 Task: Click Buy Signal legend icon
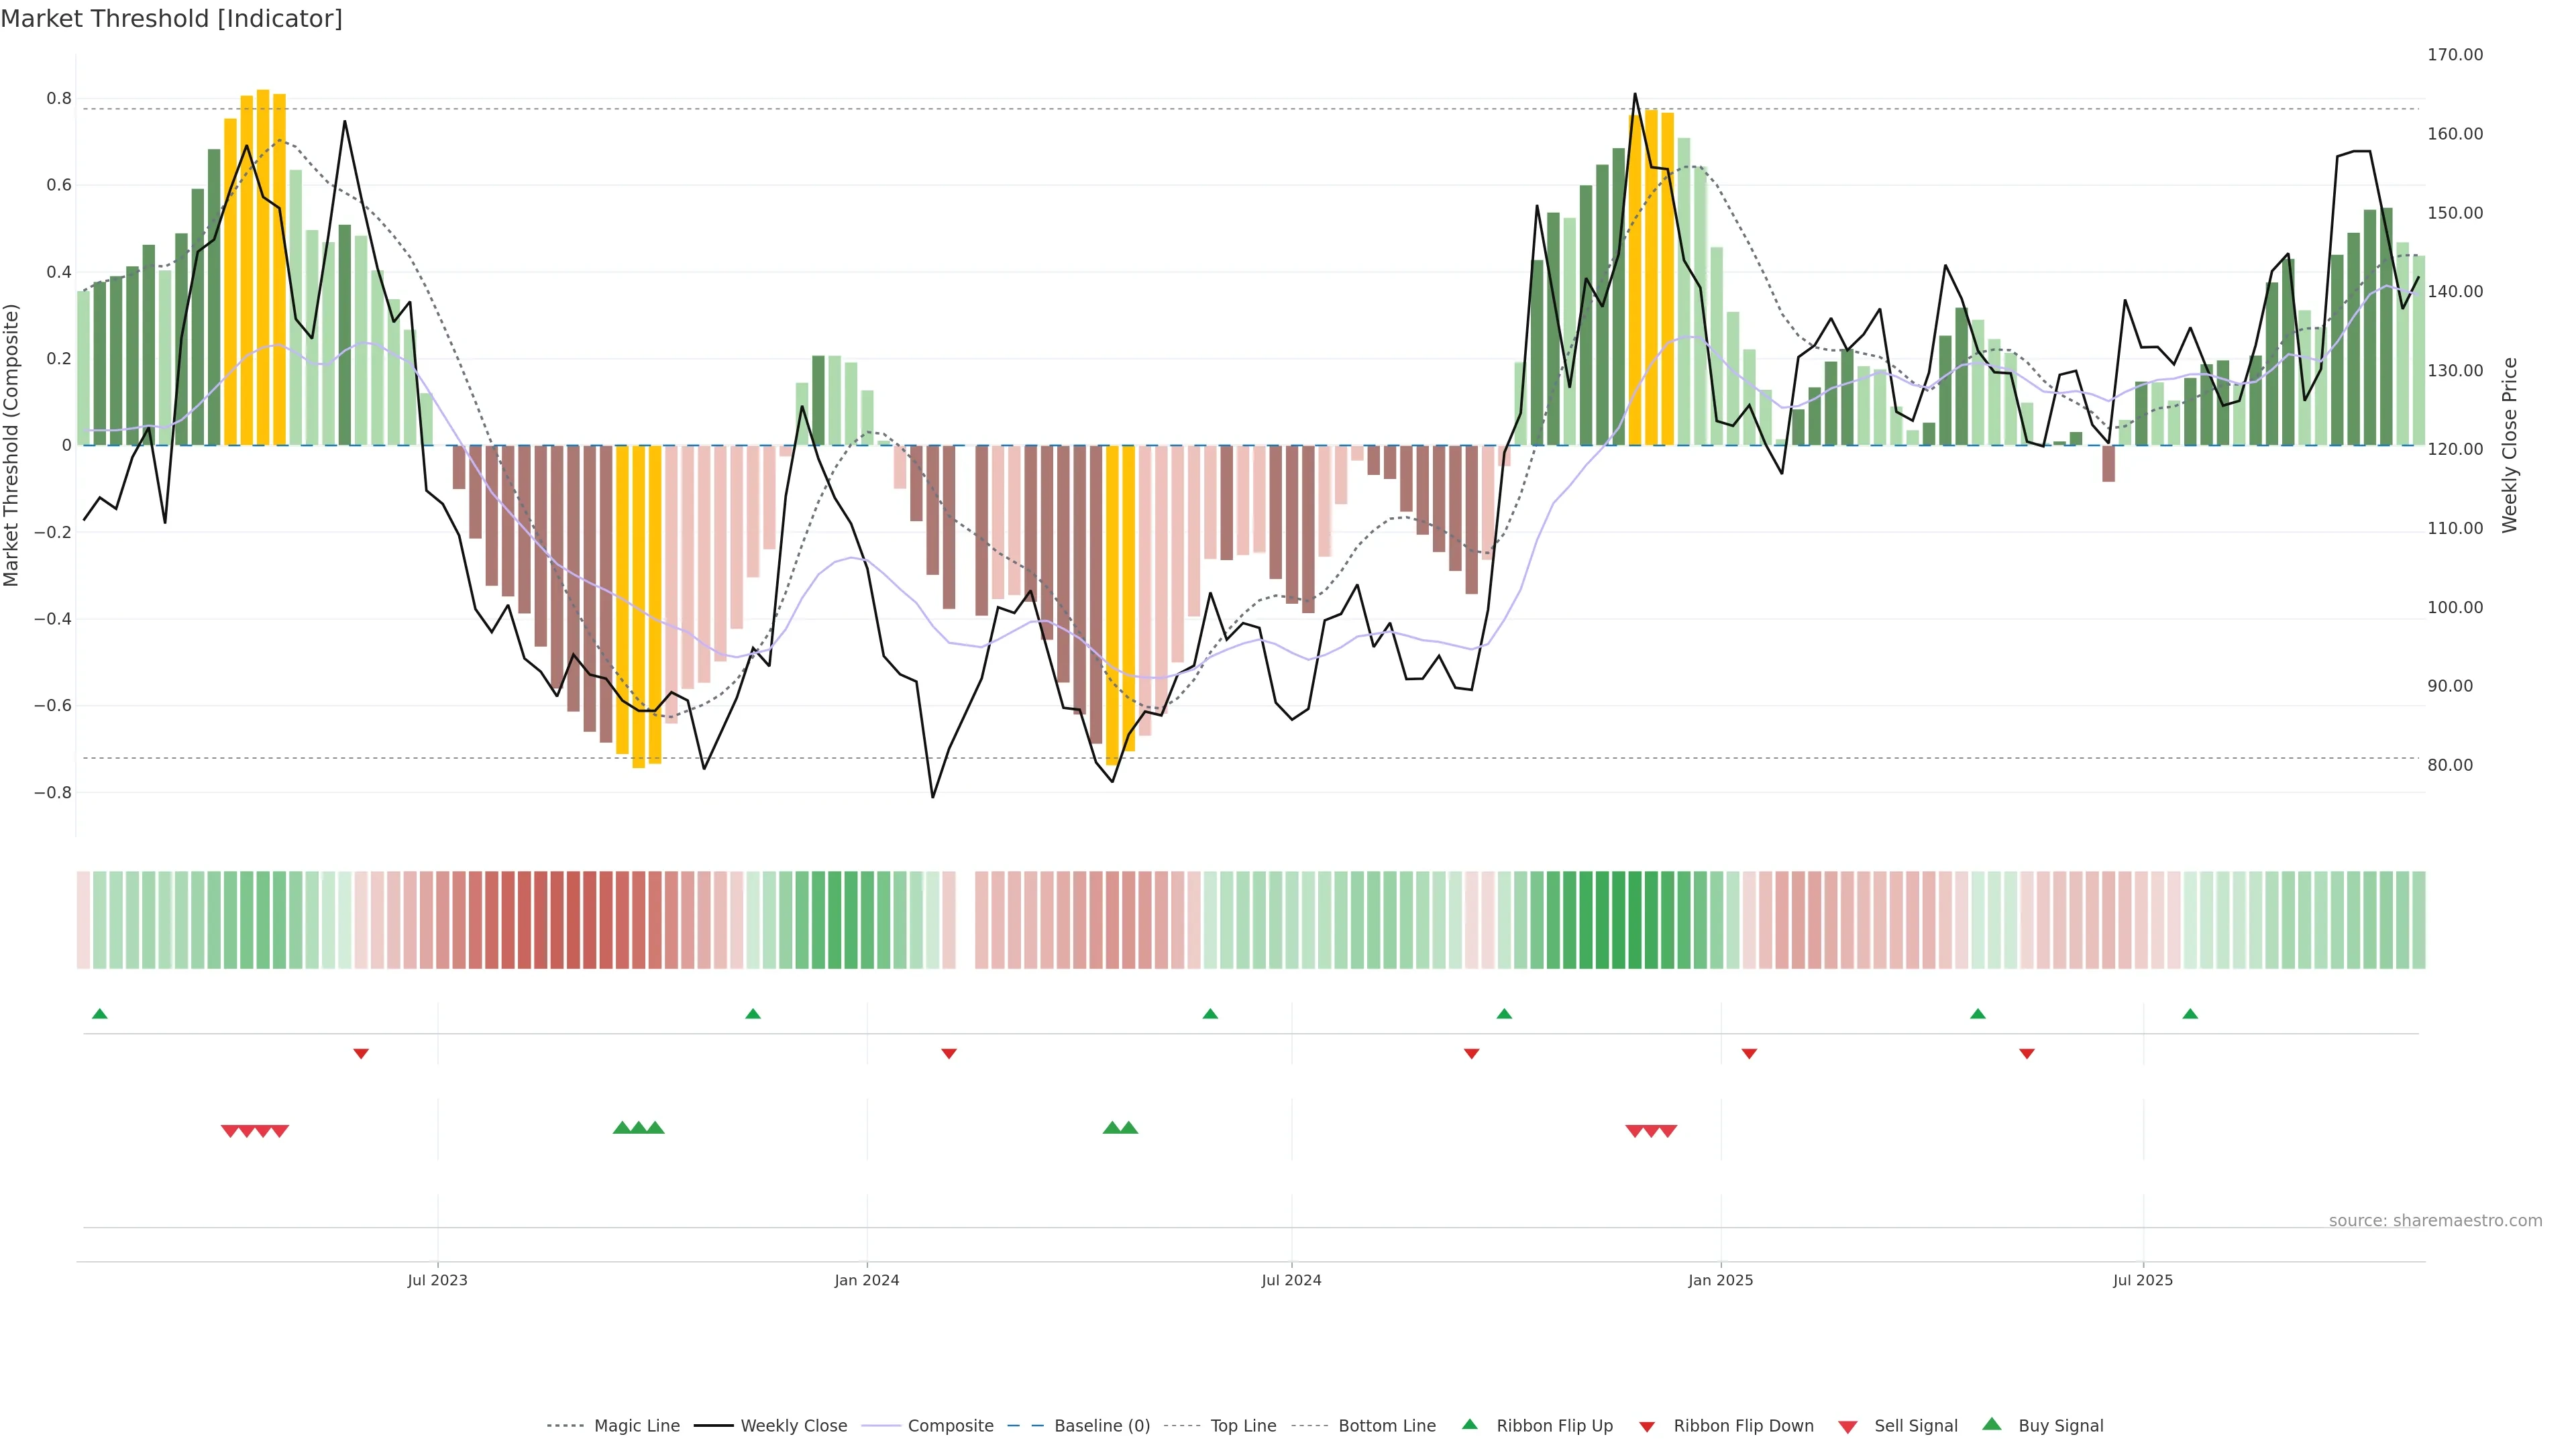point(1992,1424)
